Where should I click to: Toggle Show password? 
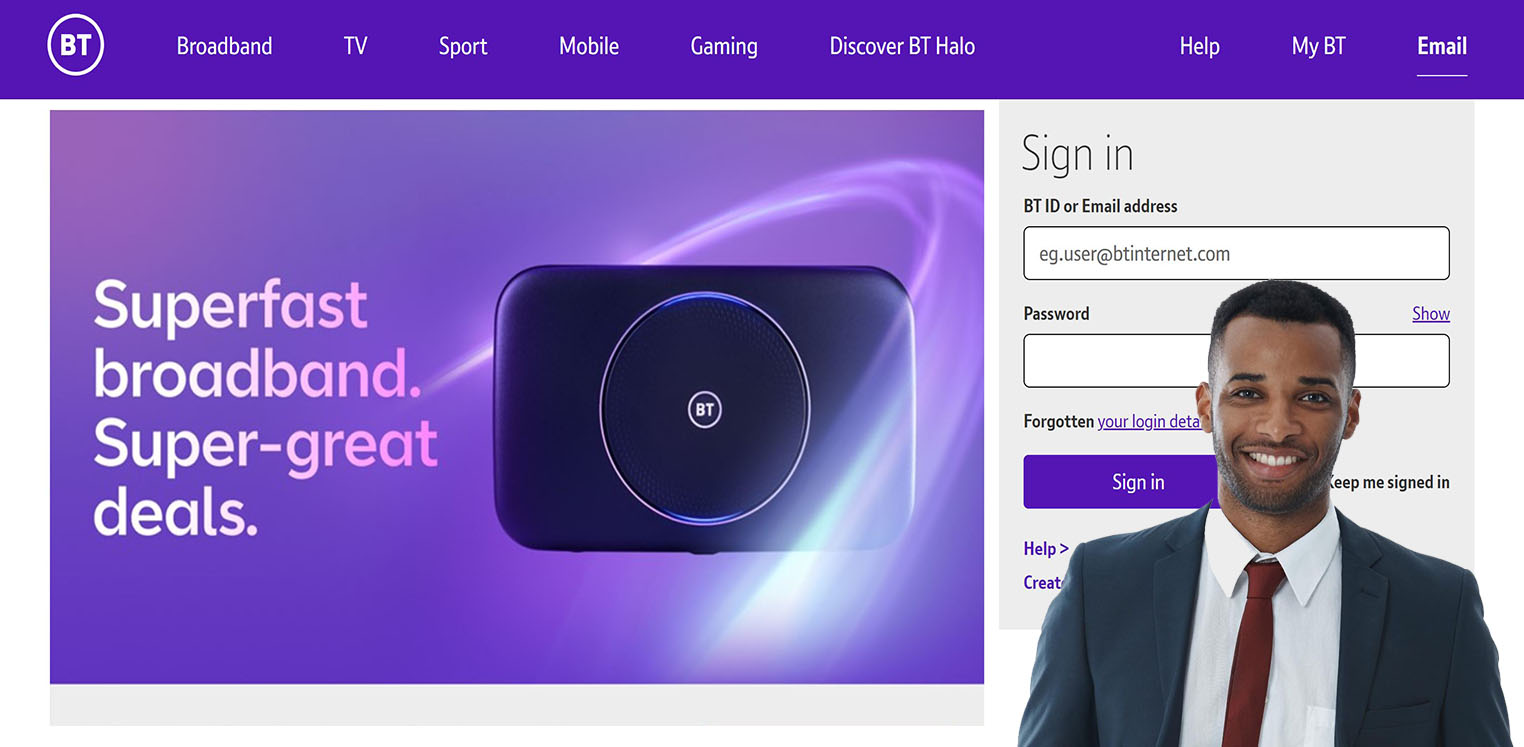tap(1431, 314)
